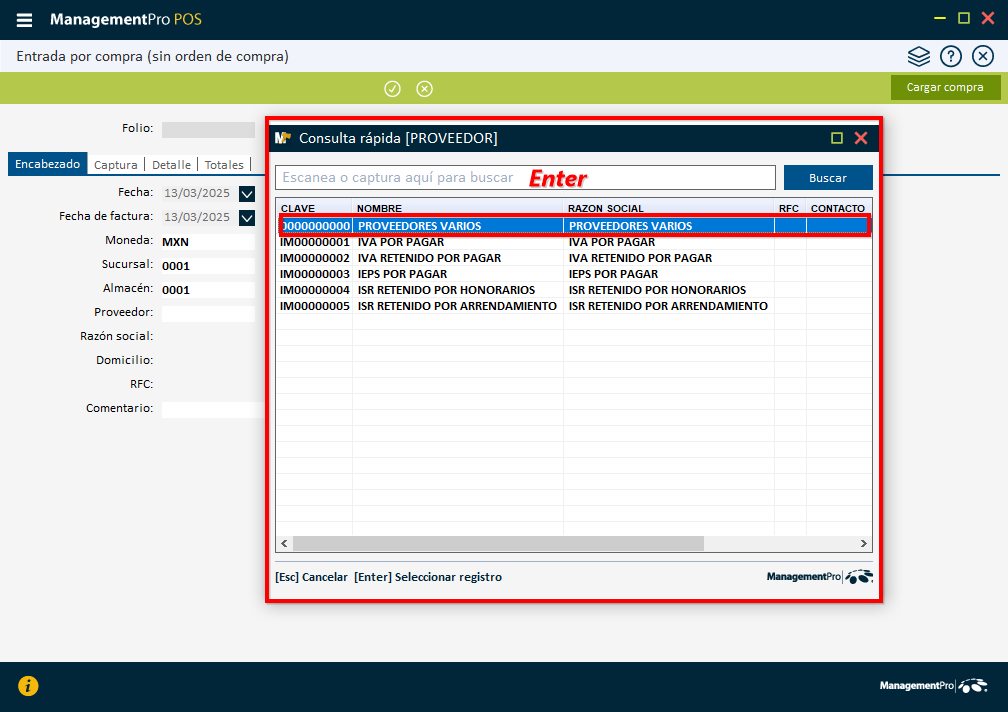This screenshot has width=1008, height=712.
Task: Click the Cargar compra button
Action: pyautogui.click(x=945, y=87)
